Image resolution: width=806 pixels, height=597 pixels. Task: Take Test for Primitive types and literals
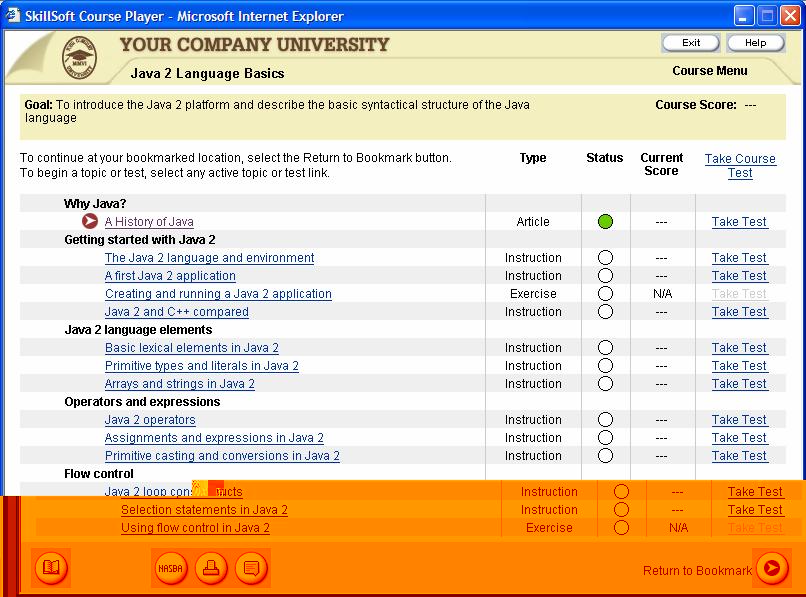pos(739,366)
